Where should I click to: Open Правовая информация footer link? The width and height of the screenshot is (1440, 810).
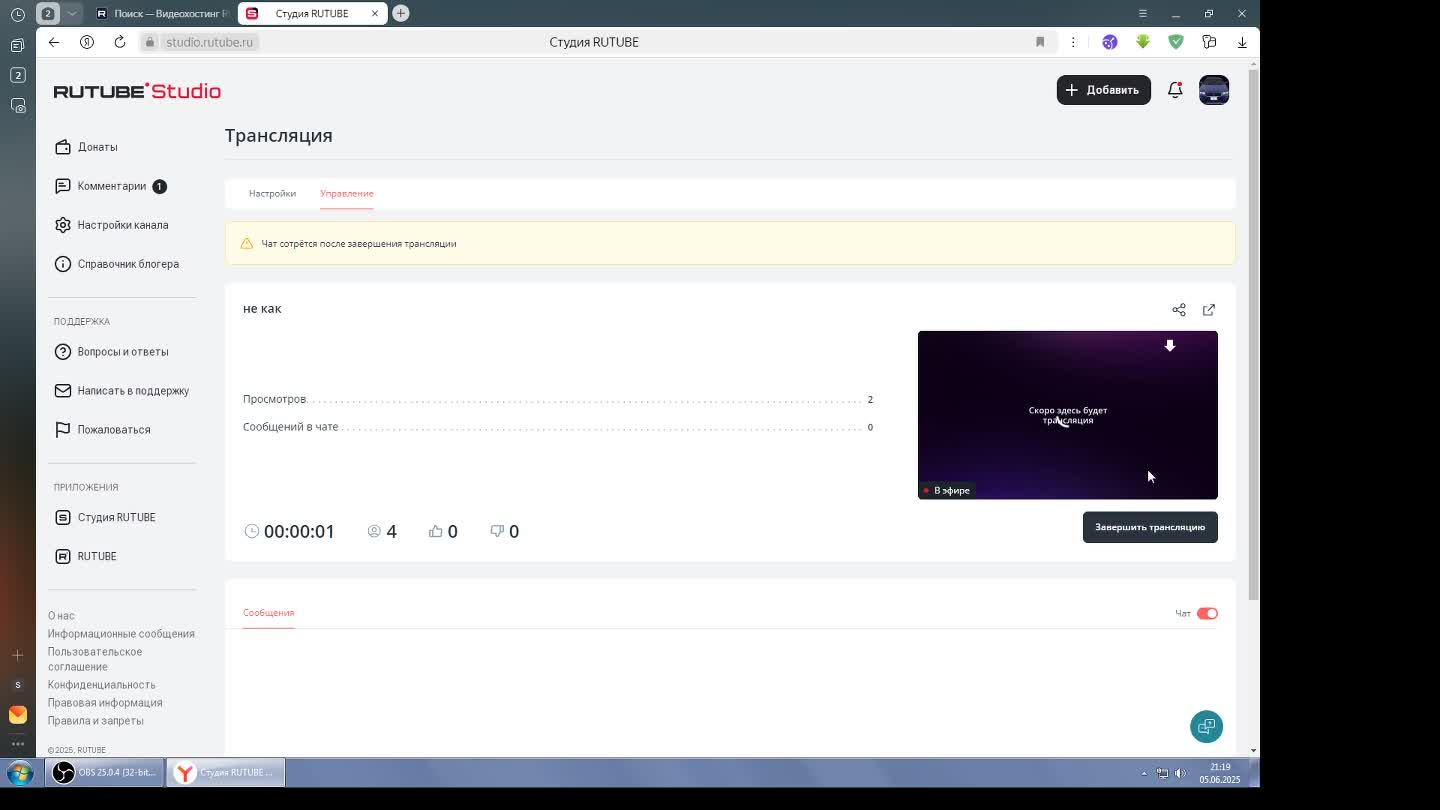(105, 703)
